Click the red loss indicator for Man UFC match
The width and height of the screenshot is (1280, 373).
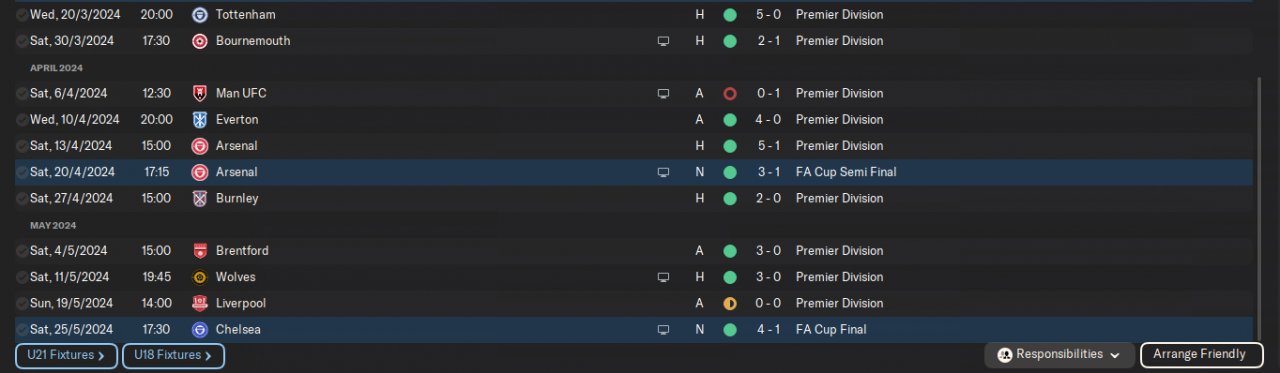click(x=730, y=93)
